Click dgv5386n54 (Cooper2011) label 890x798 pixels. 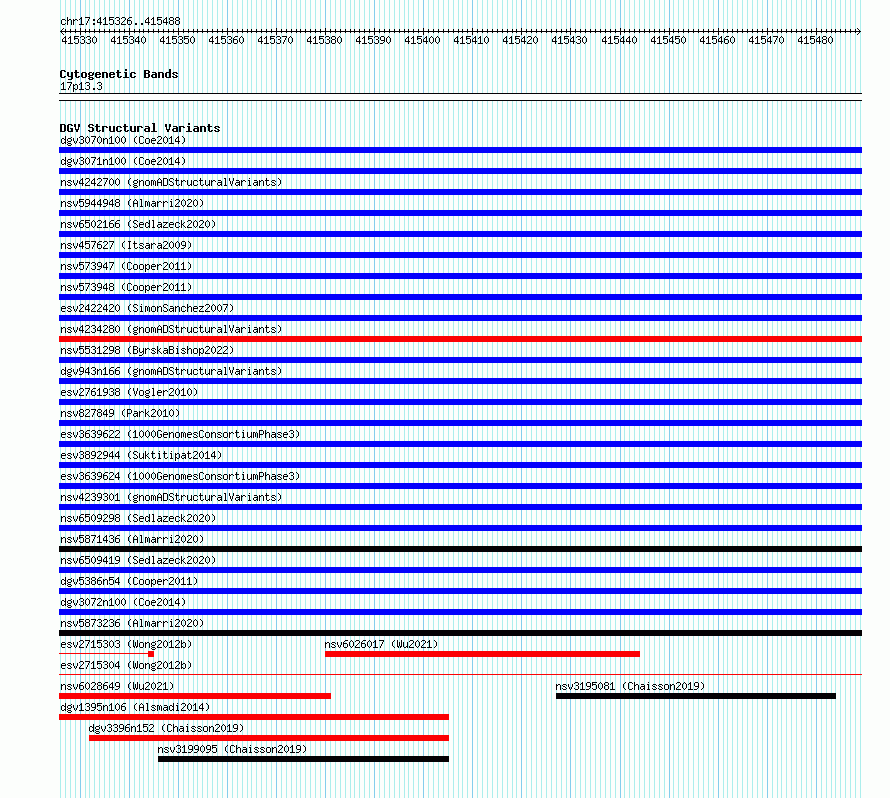[x=129, y=581]
